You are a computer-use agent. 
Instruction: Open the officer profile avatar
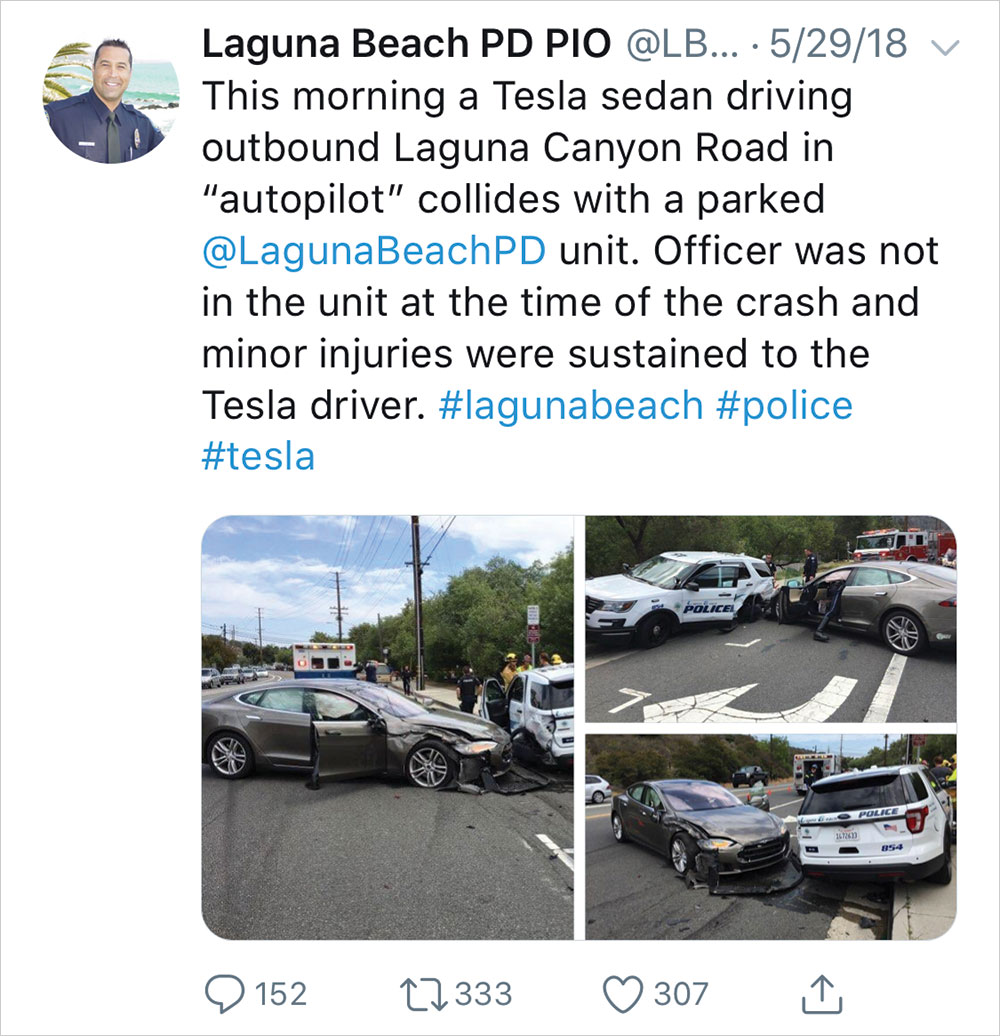111,101
